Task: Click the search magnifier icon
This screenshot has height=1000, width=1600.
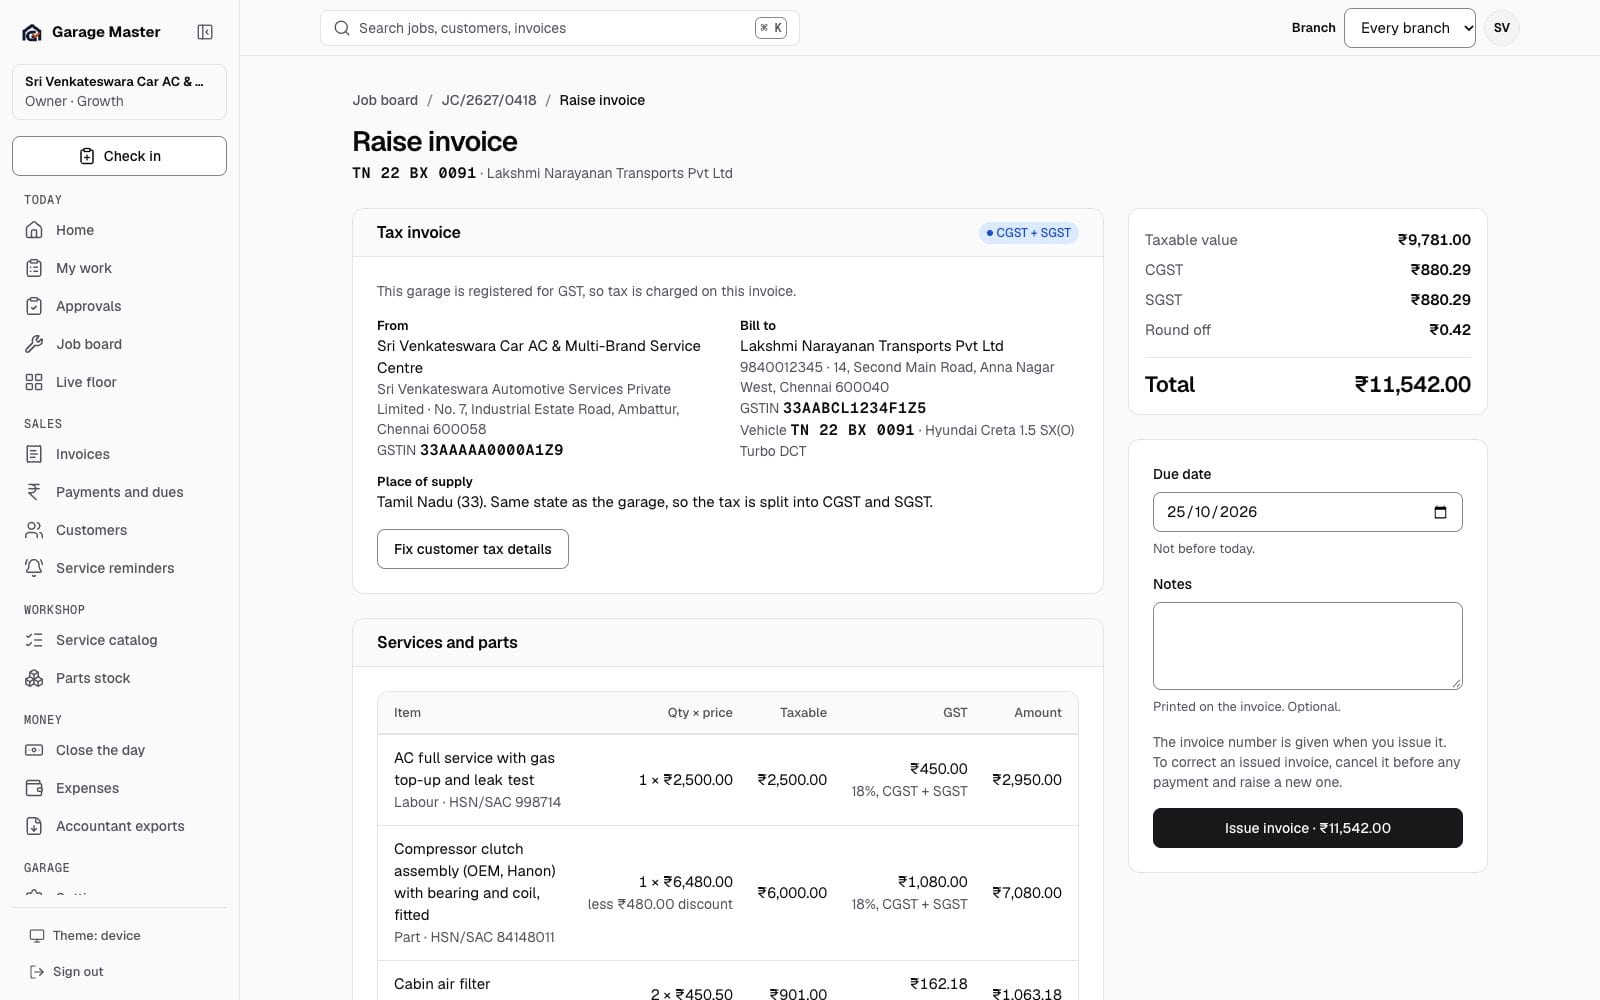Action: (342, 28)
